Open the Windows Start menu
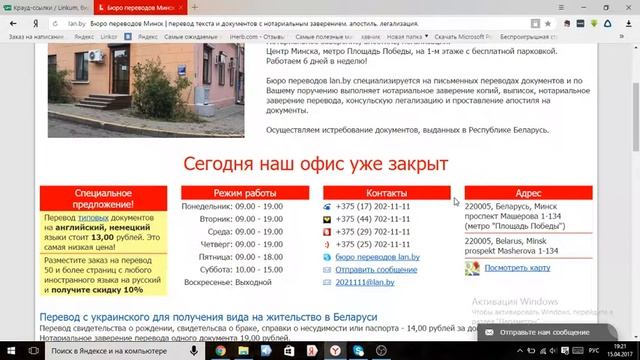The image size is (640, 360). click(x=11, y=351)
